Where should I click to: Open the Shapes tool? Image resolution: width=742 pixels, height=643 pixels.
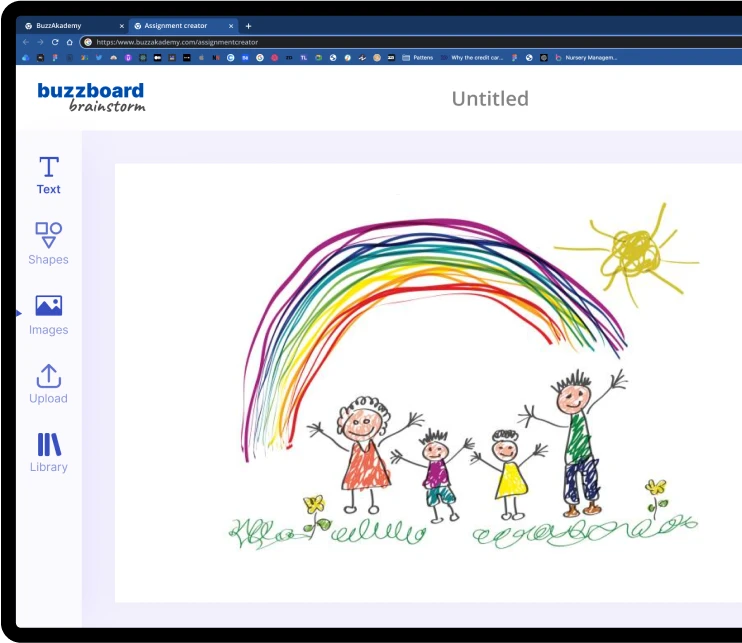click(48, 244)
